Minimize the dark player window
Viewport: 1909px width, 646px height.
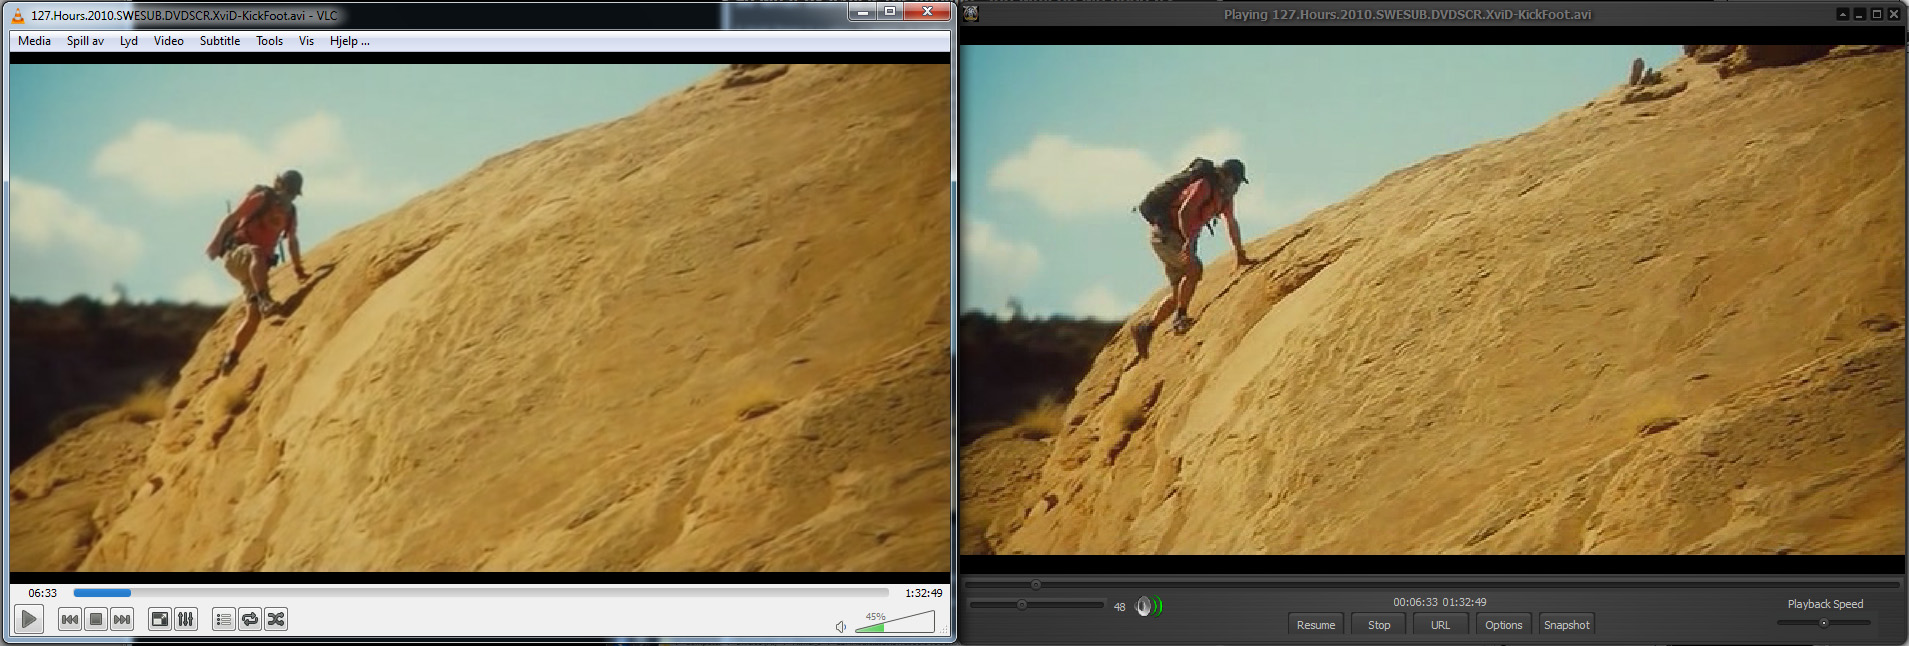coord(1860,14)
